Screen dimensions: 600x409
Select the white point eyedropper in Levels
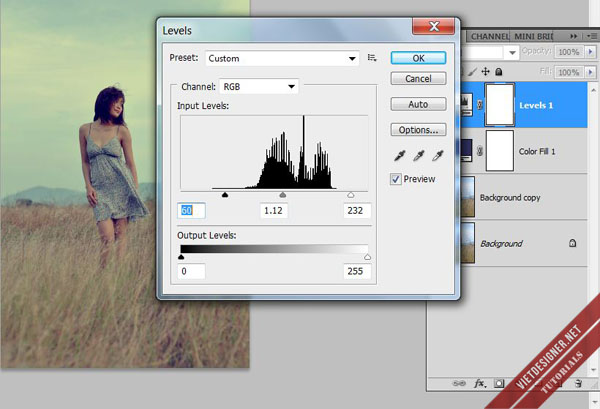click(437, 156)
